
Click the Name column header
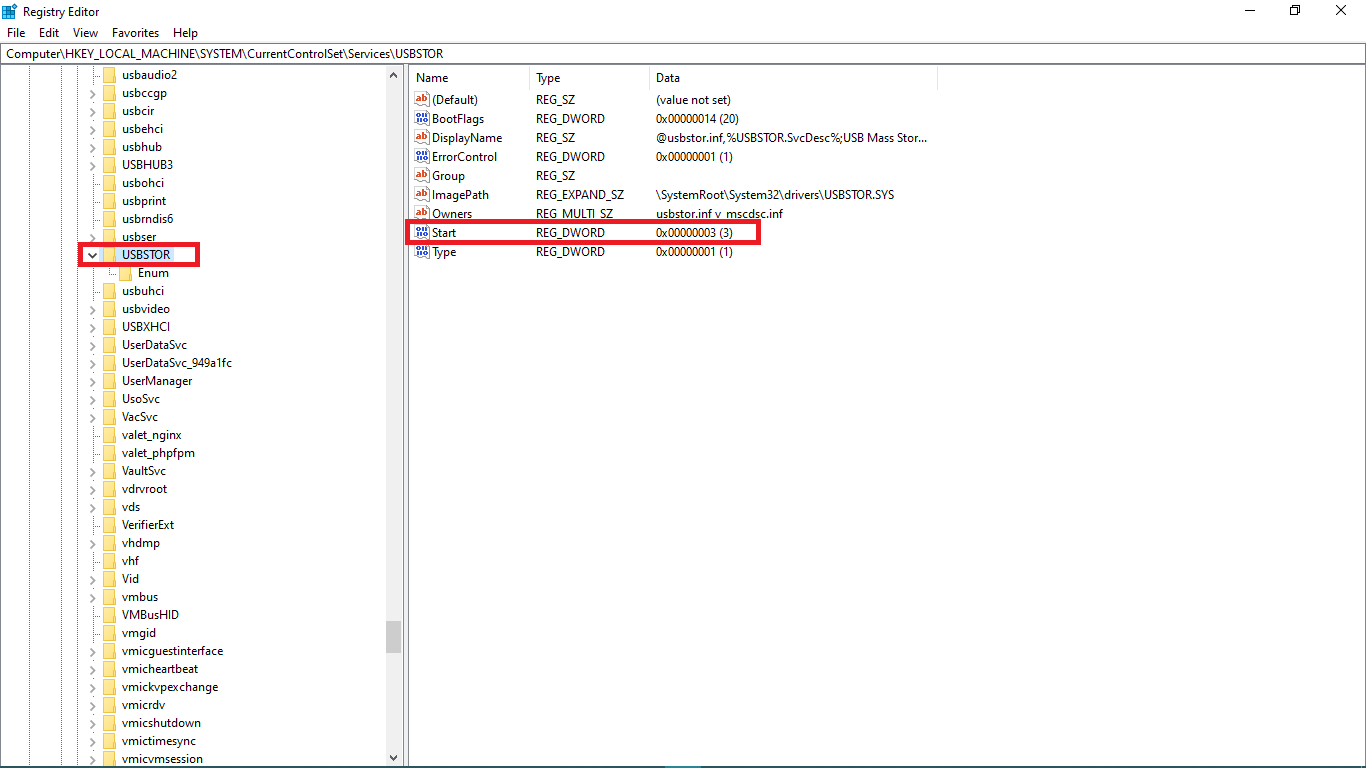pos(432,77)
